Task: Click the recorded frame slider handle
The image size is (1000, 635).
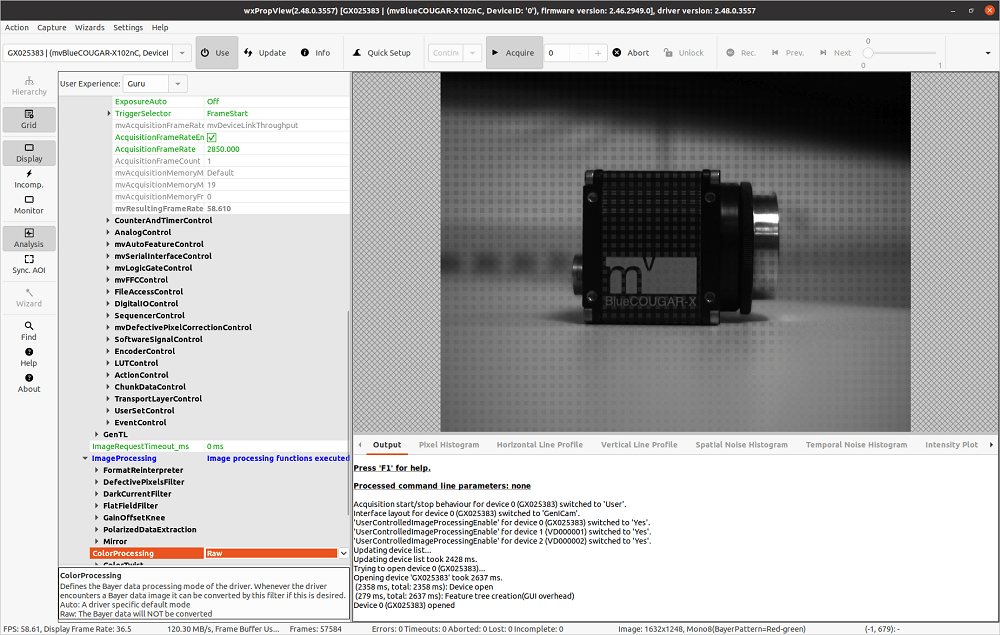Action: 868,53
